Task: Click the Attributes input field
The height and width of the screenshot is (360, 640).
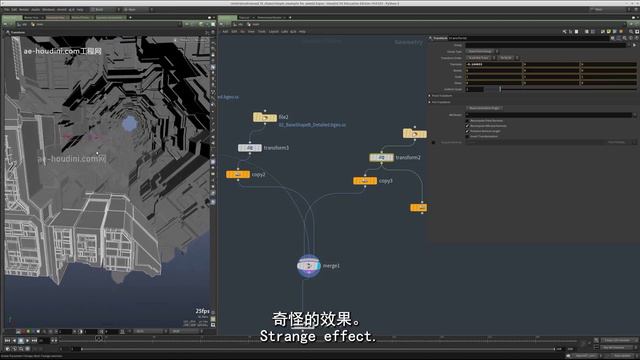Action: tap(549, 115)
